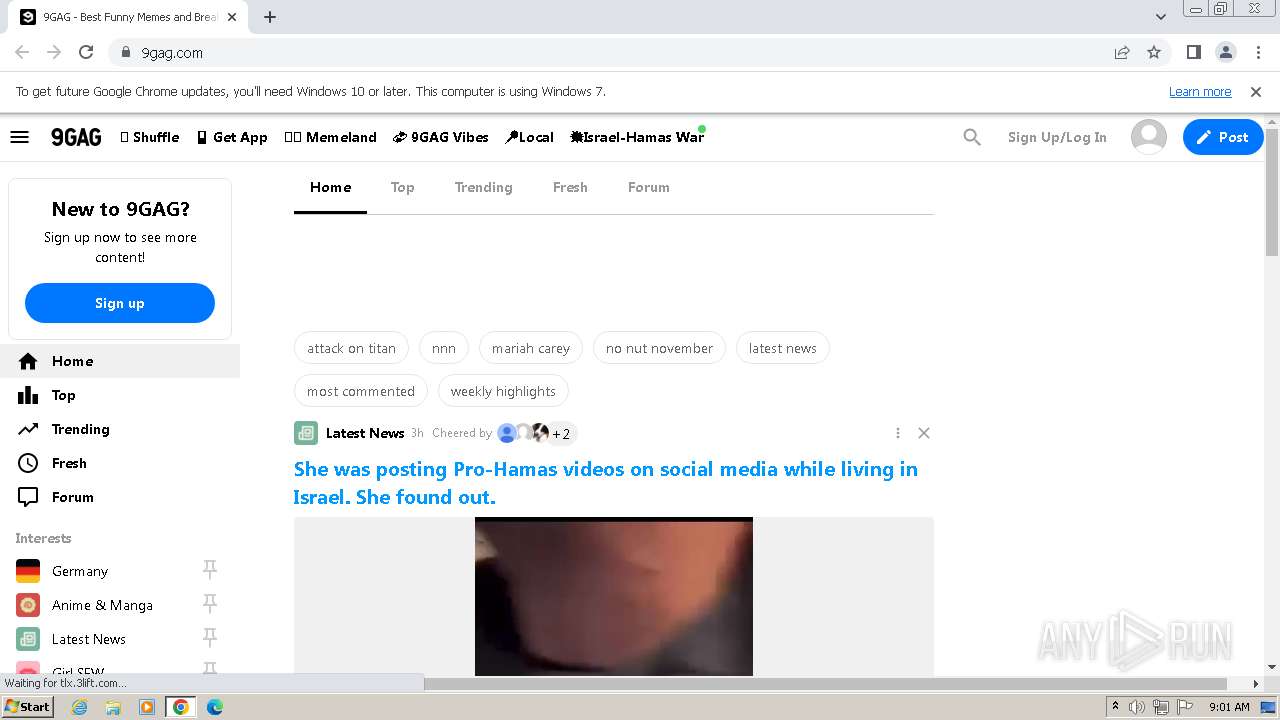Open Microsoft Edge from the taskbar
Viewport: 1280px width, 720px height.
tap(214, 707)
